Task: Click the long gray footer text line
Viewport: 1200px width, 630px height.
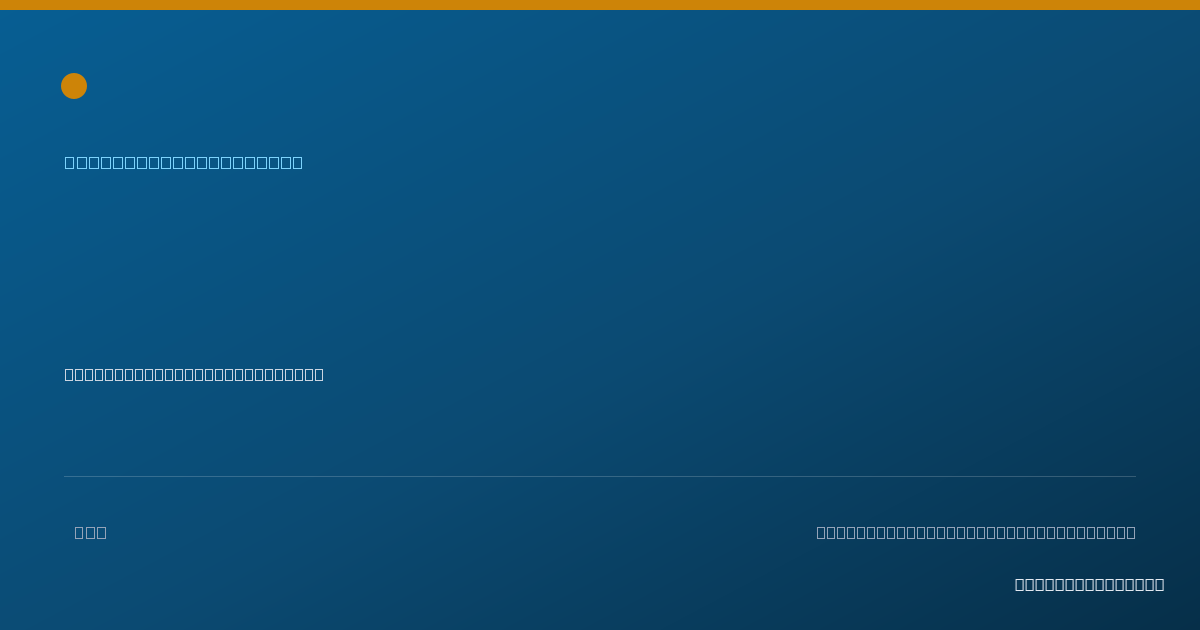Action: tap(976, 532)
